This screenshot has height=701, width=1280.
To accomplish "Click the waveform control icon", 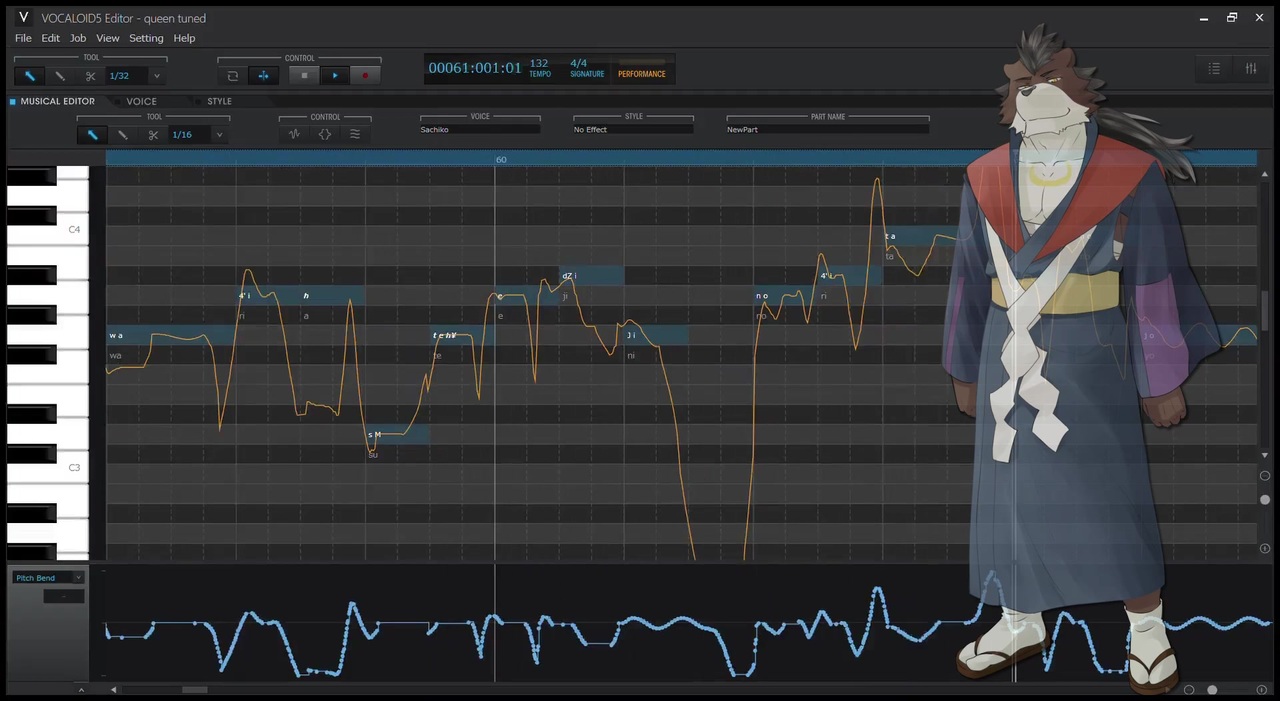I will 294,134.
